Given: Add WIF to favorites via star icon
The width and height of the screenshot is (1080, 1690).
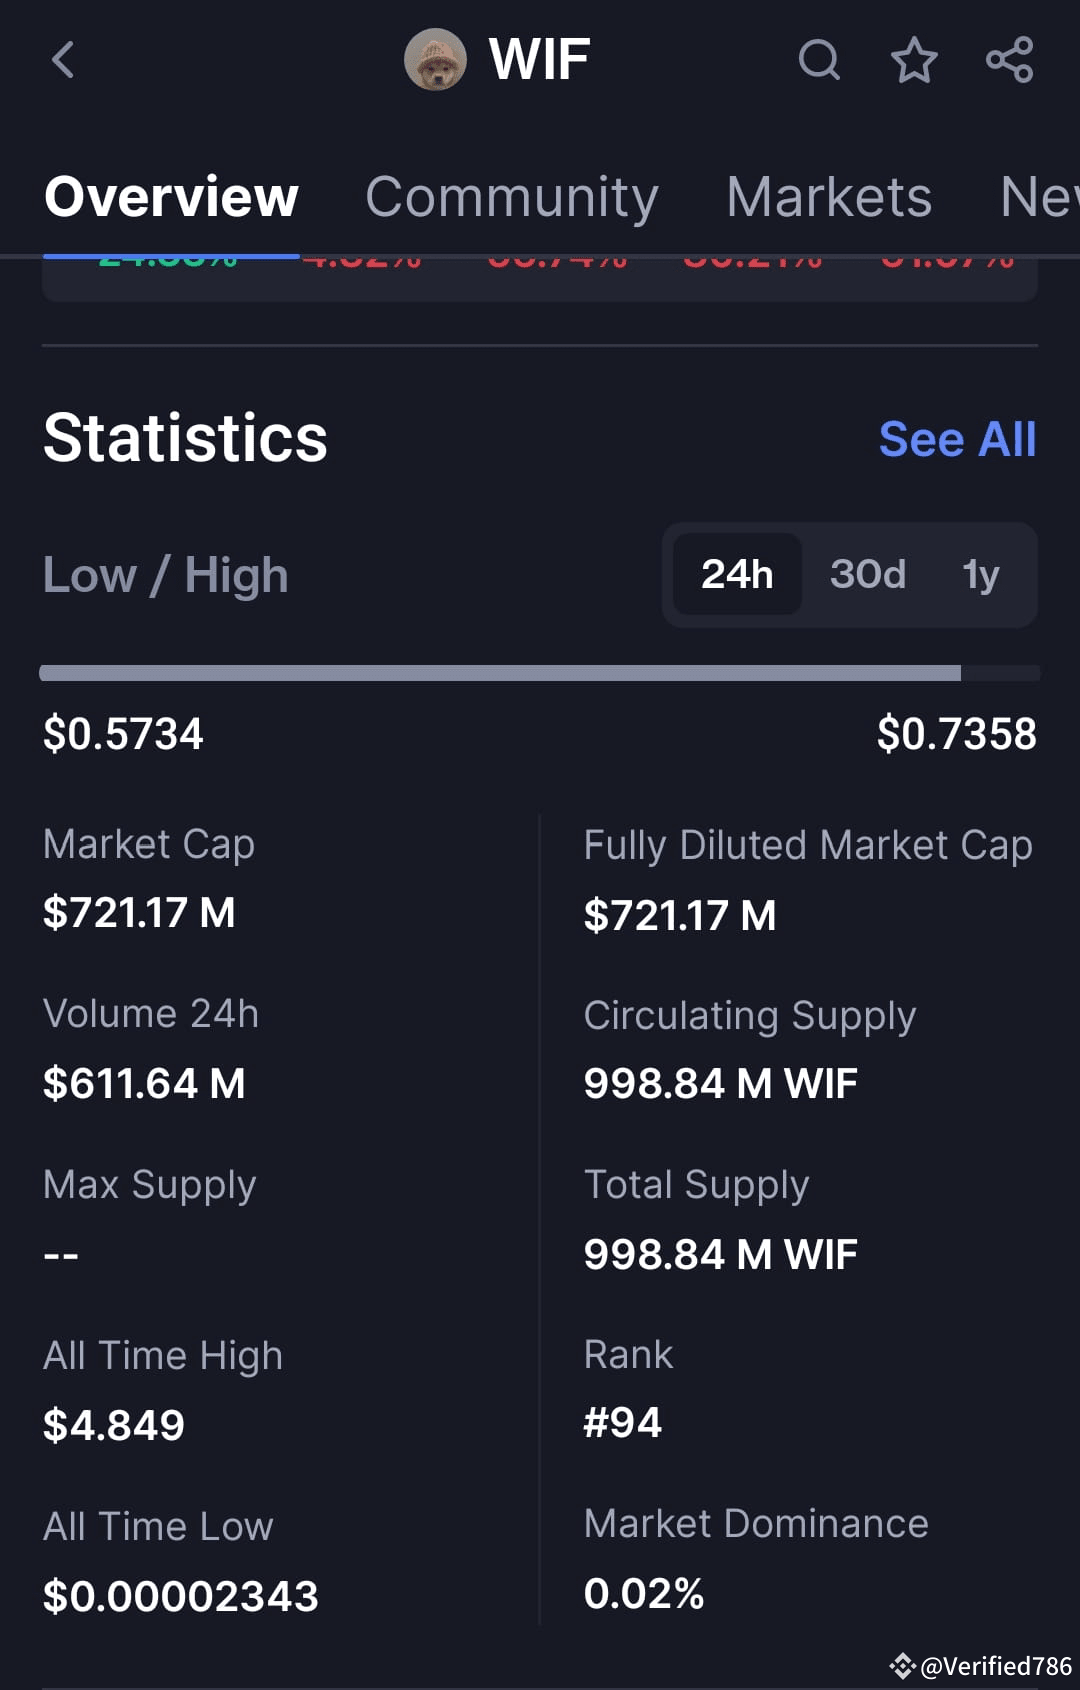Looking at the screenshot, I should click(x=914, y=60).
